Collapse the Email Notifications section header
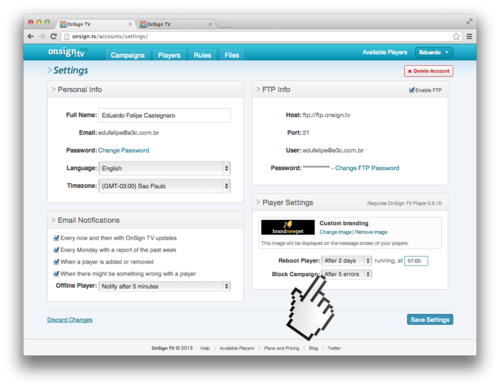500x388 pixels. pos(145,220)
